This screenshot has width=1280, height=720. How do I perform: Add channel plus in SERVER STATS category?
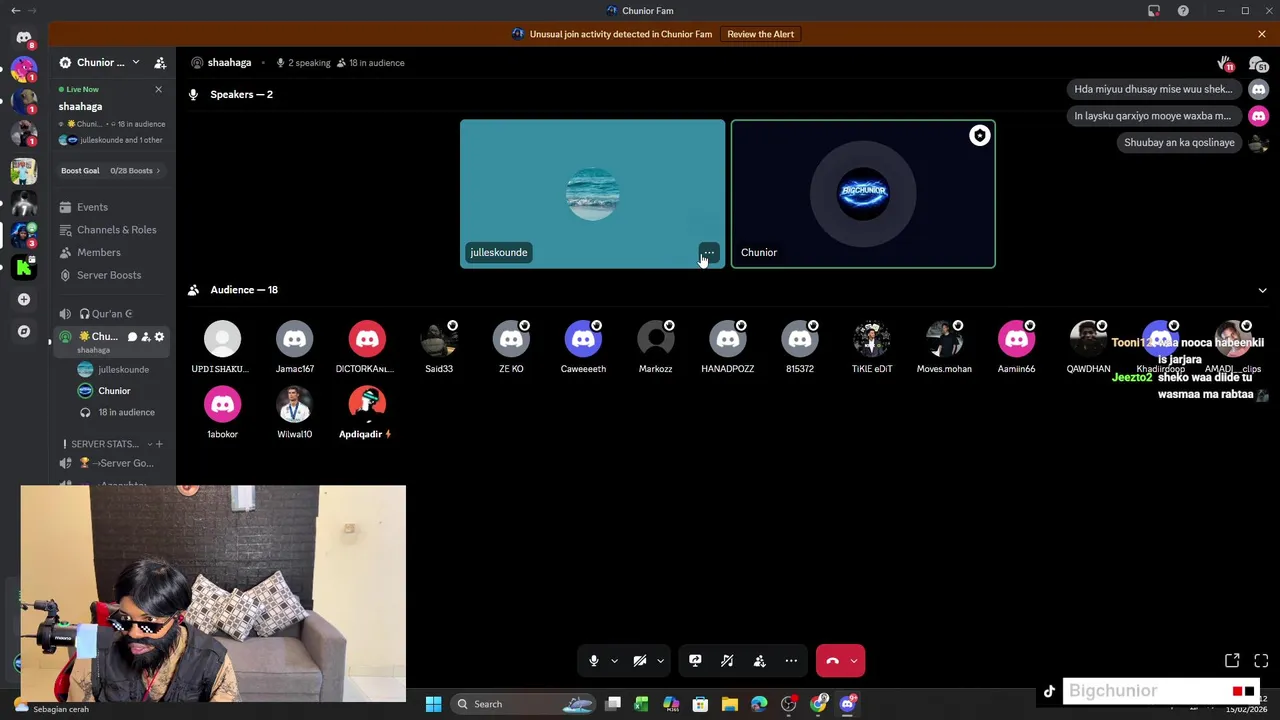pyautogui.click(x=159, y=444)
